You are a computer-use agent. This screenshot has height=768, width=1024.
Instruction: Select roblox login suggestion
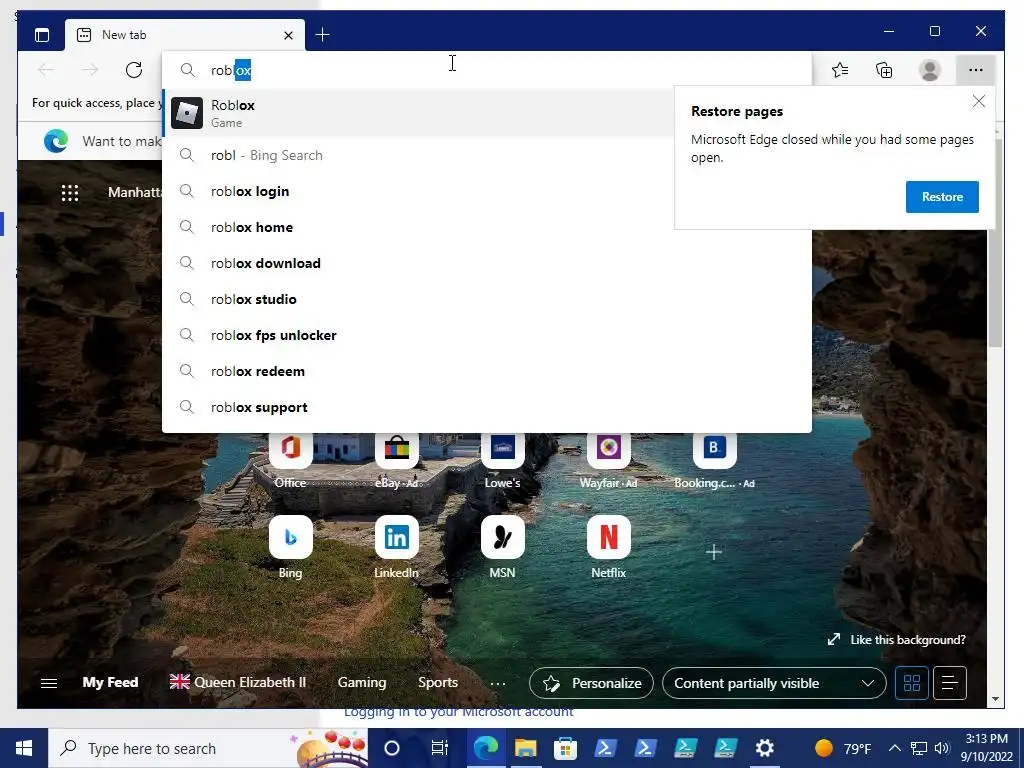point(419,191)
